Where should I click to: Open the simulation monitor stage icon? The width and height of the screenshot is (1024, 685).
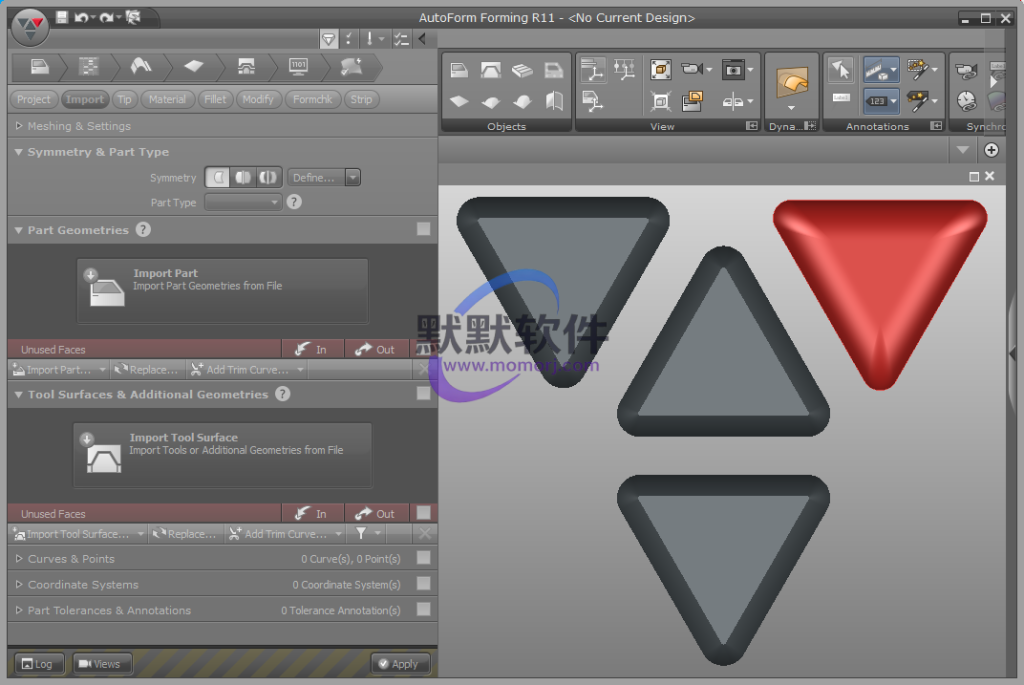pyautogui.click(x=298, y=66)
